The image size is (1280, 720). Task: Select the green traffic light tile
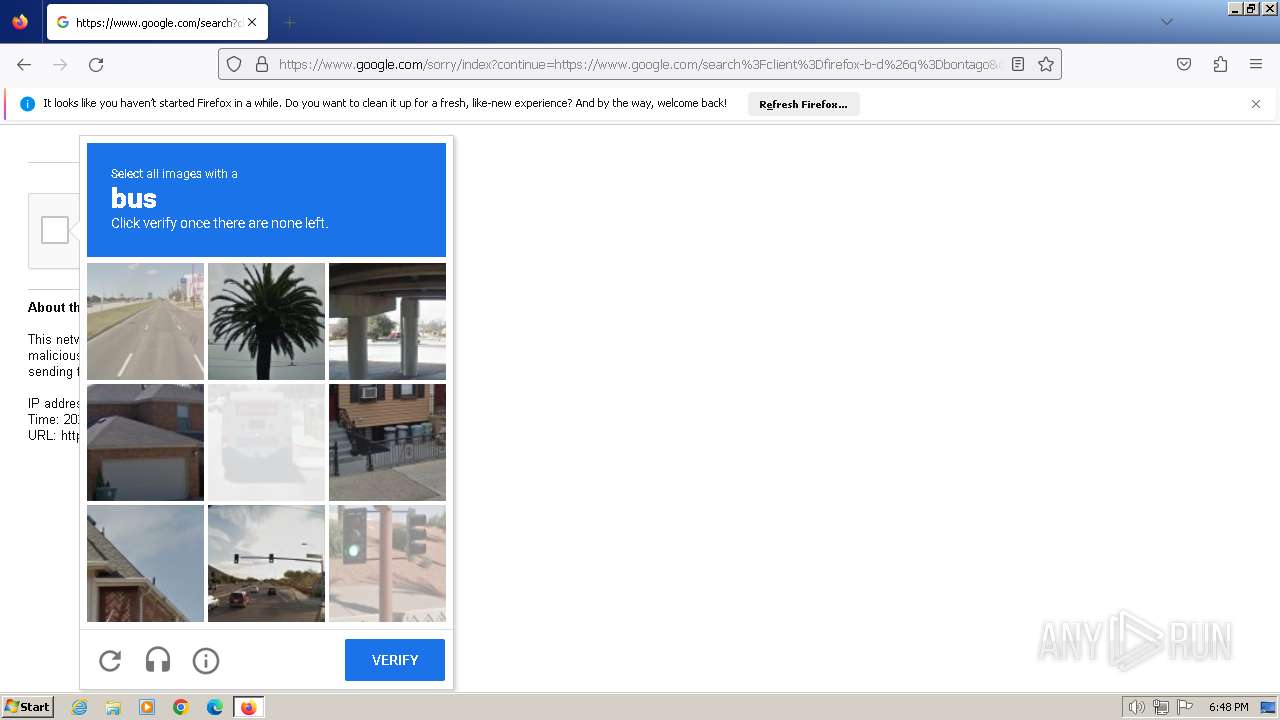tap(387, 563)
